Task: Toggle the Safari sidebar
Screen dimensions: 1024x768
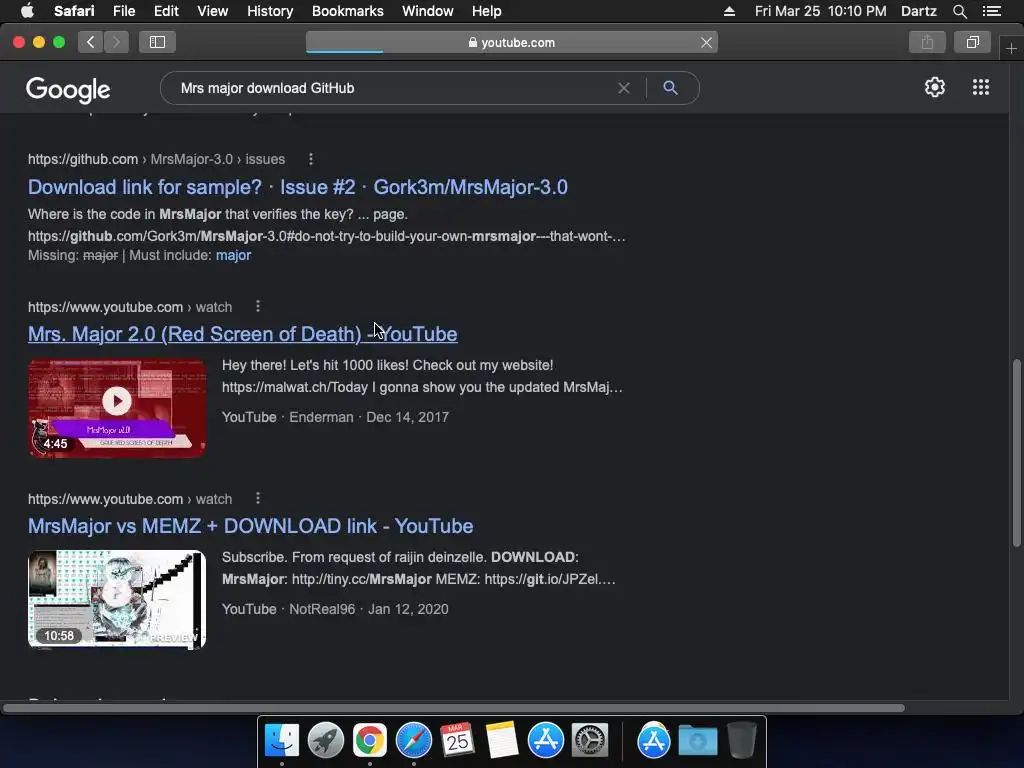Action: (157, 42)
